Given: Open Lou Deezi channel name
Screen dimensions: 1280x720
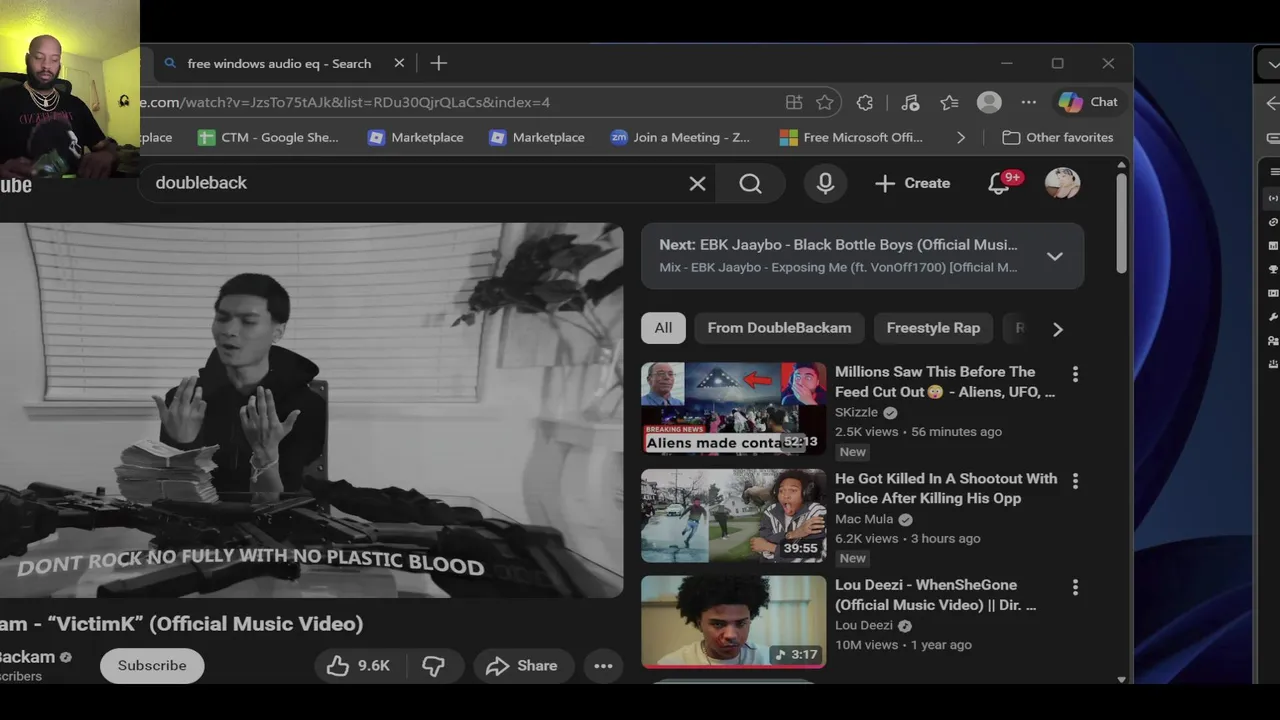Looking at the screenshot, I should tap(864, 625).
